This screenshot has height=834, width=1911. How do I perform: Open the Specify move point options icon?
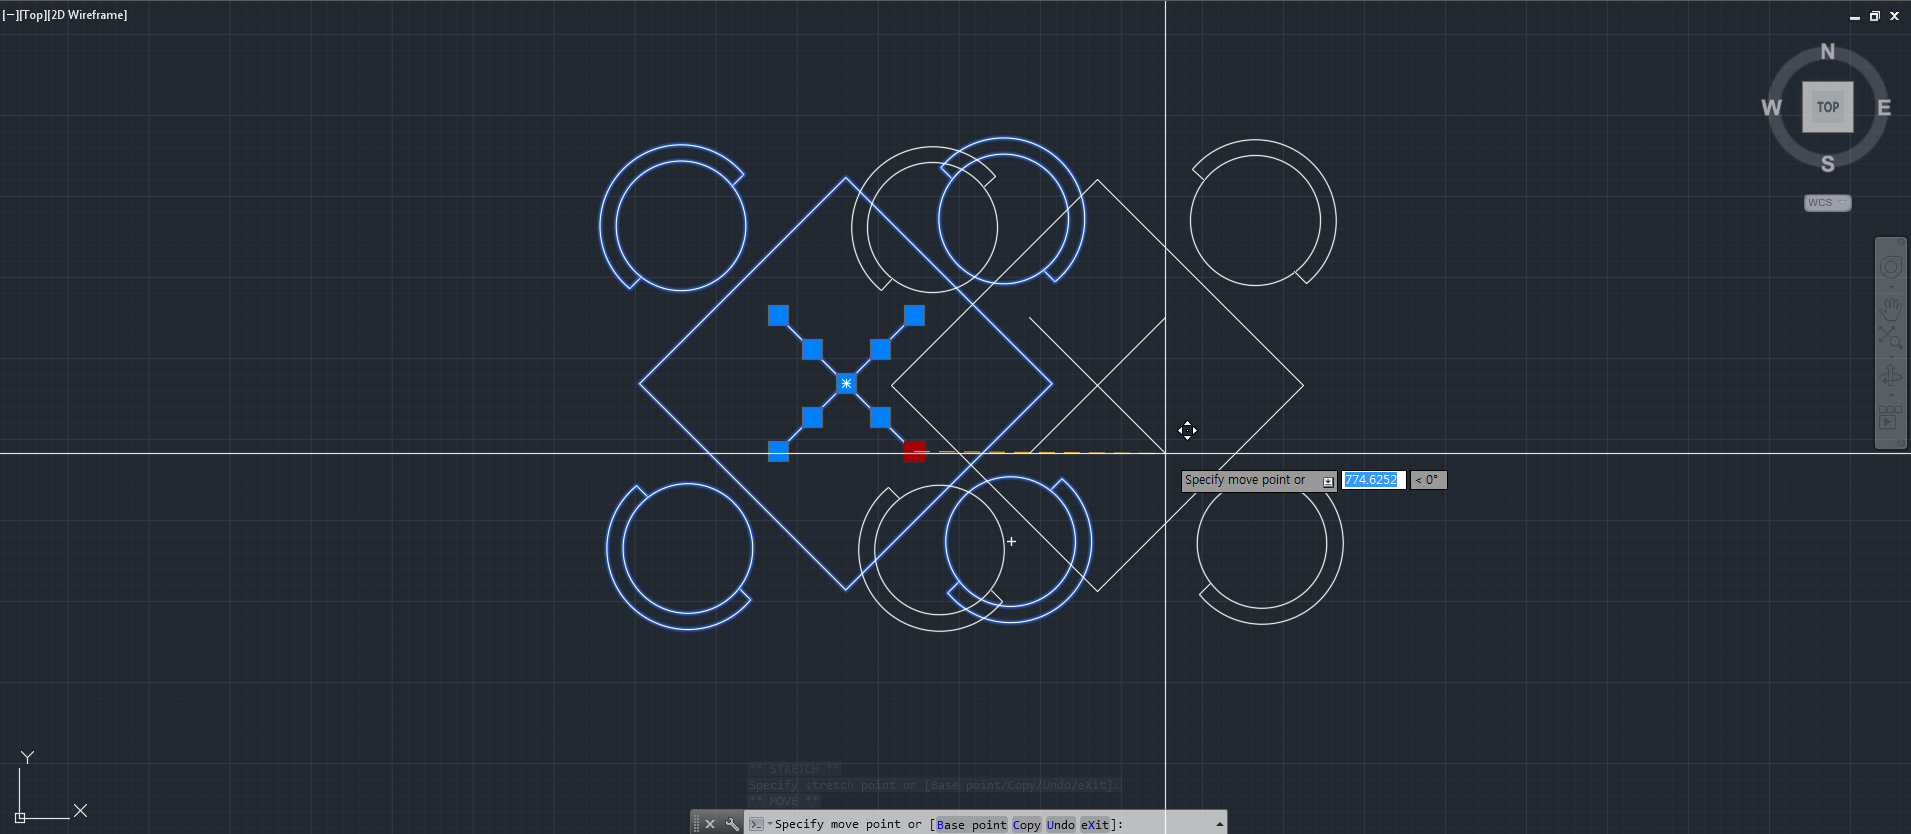point(1328,481)
